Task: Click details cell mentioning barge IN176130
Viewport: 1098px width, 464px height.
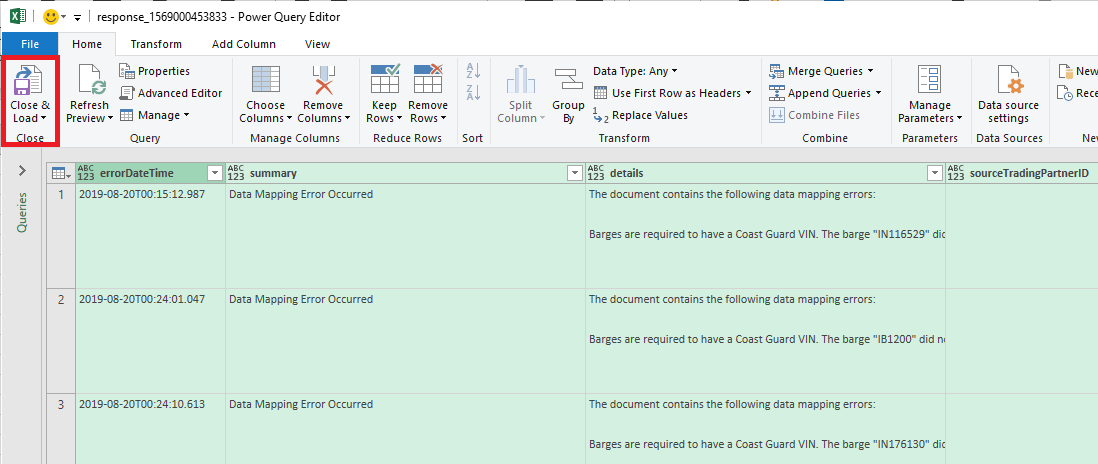Action: click(x=765, y=428)
